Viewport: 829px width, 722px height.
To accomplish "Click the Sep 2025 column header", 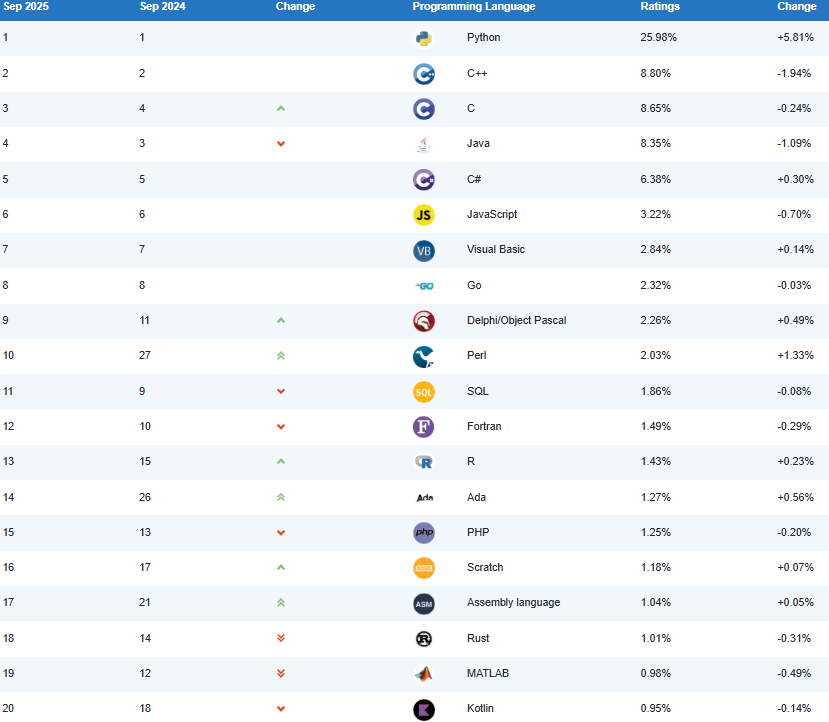I will pos(26,7).
